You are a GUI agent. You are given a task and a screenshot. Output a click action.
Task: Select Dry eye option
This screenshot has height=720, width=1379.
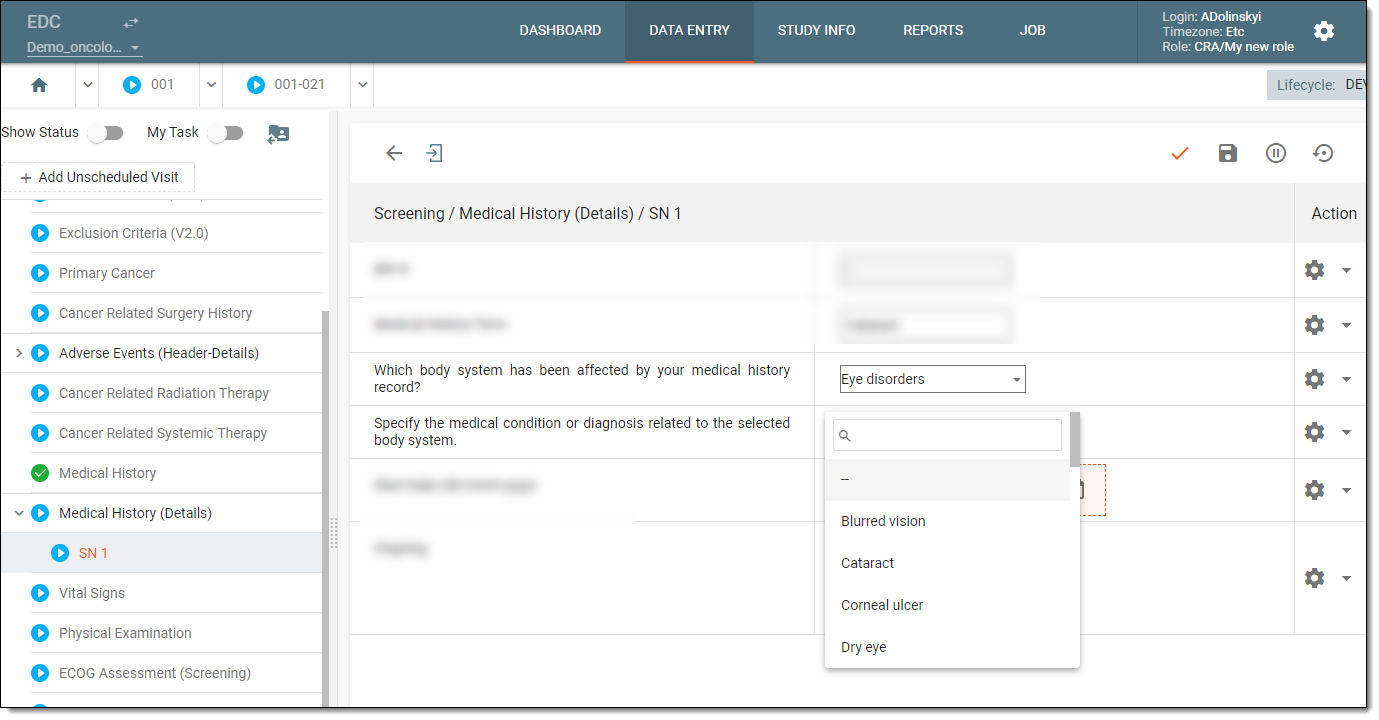[x=947, y=647]
